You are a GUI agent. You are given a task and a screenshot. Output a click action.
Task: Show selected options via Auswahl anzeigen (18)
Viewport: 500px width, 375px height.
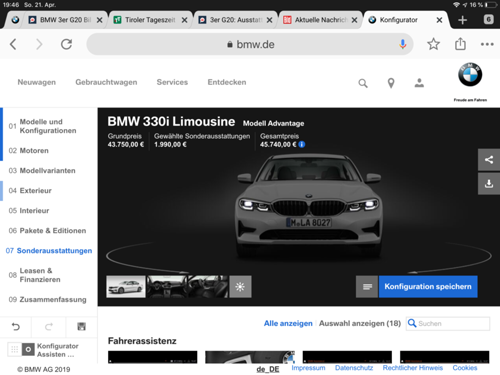[360, 323]
